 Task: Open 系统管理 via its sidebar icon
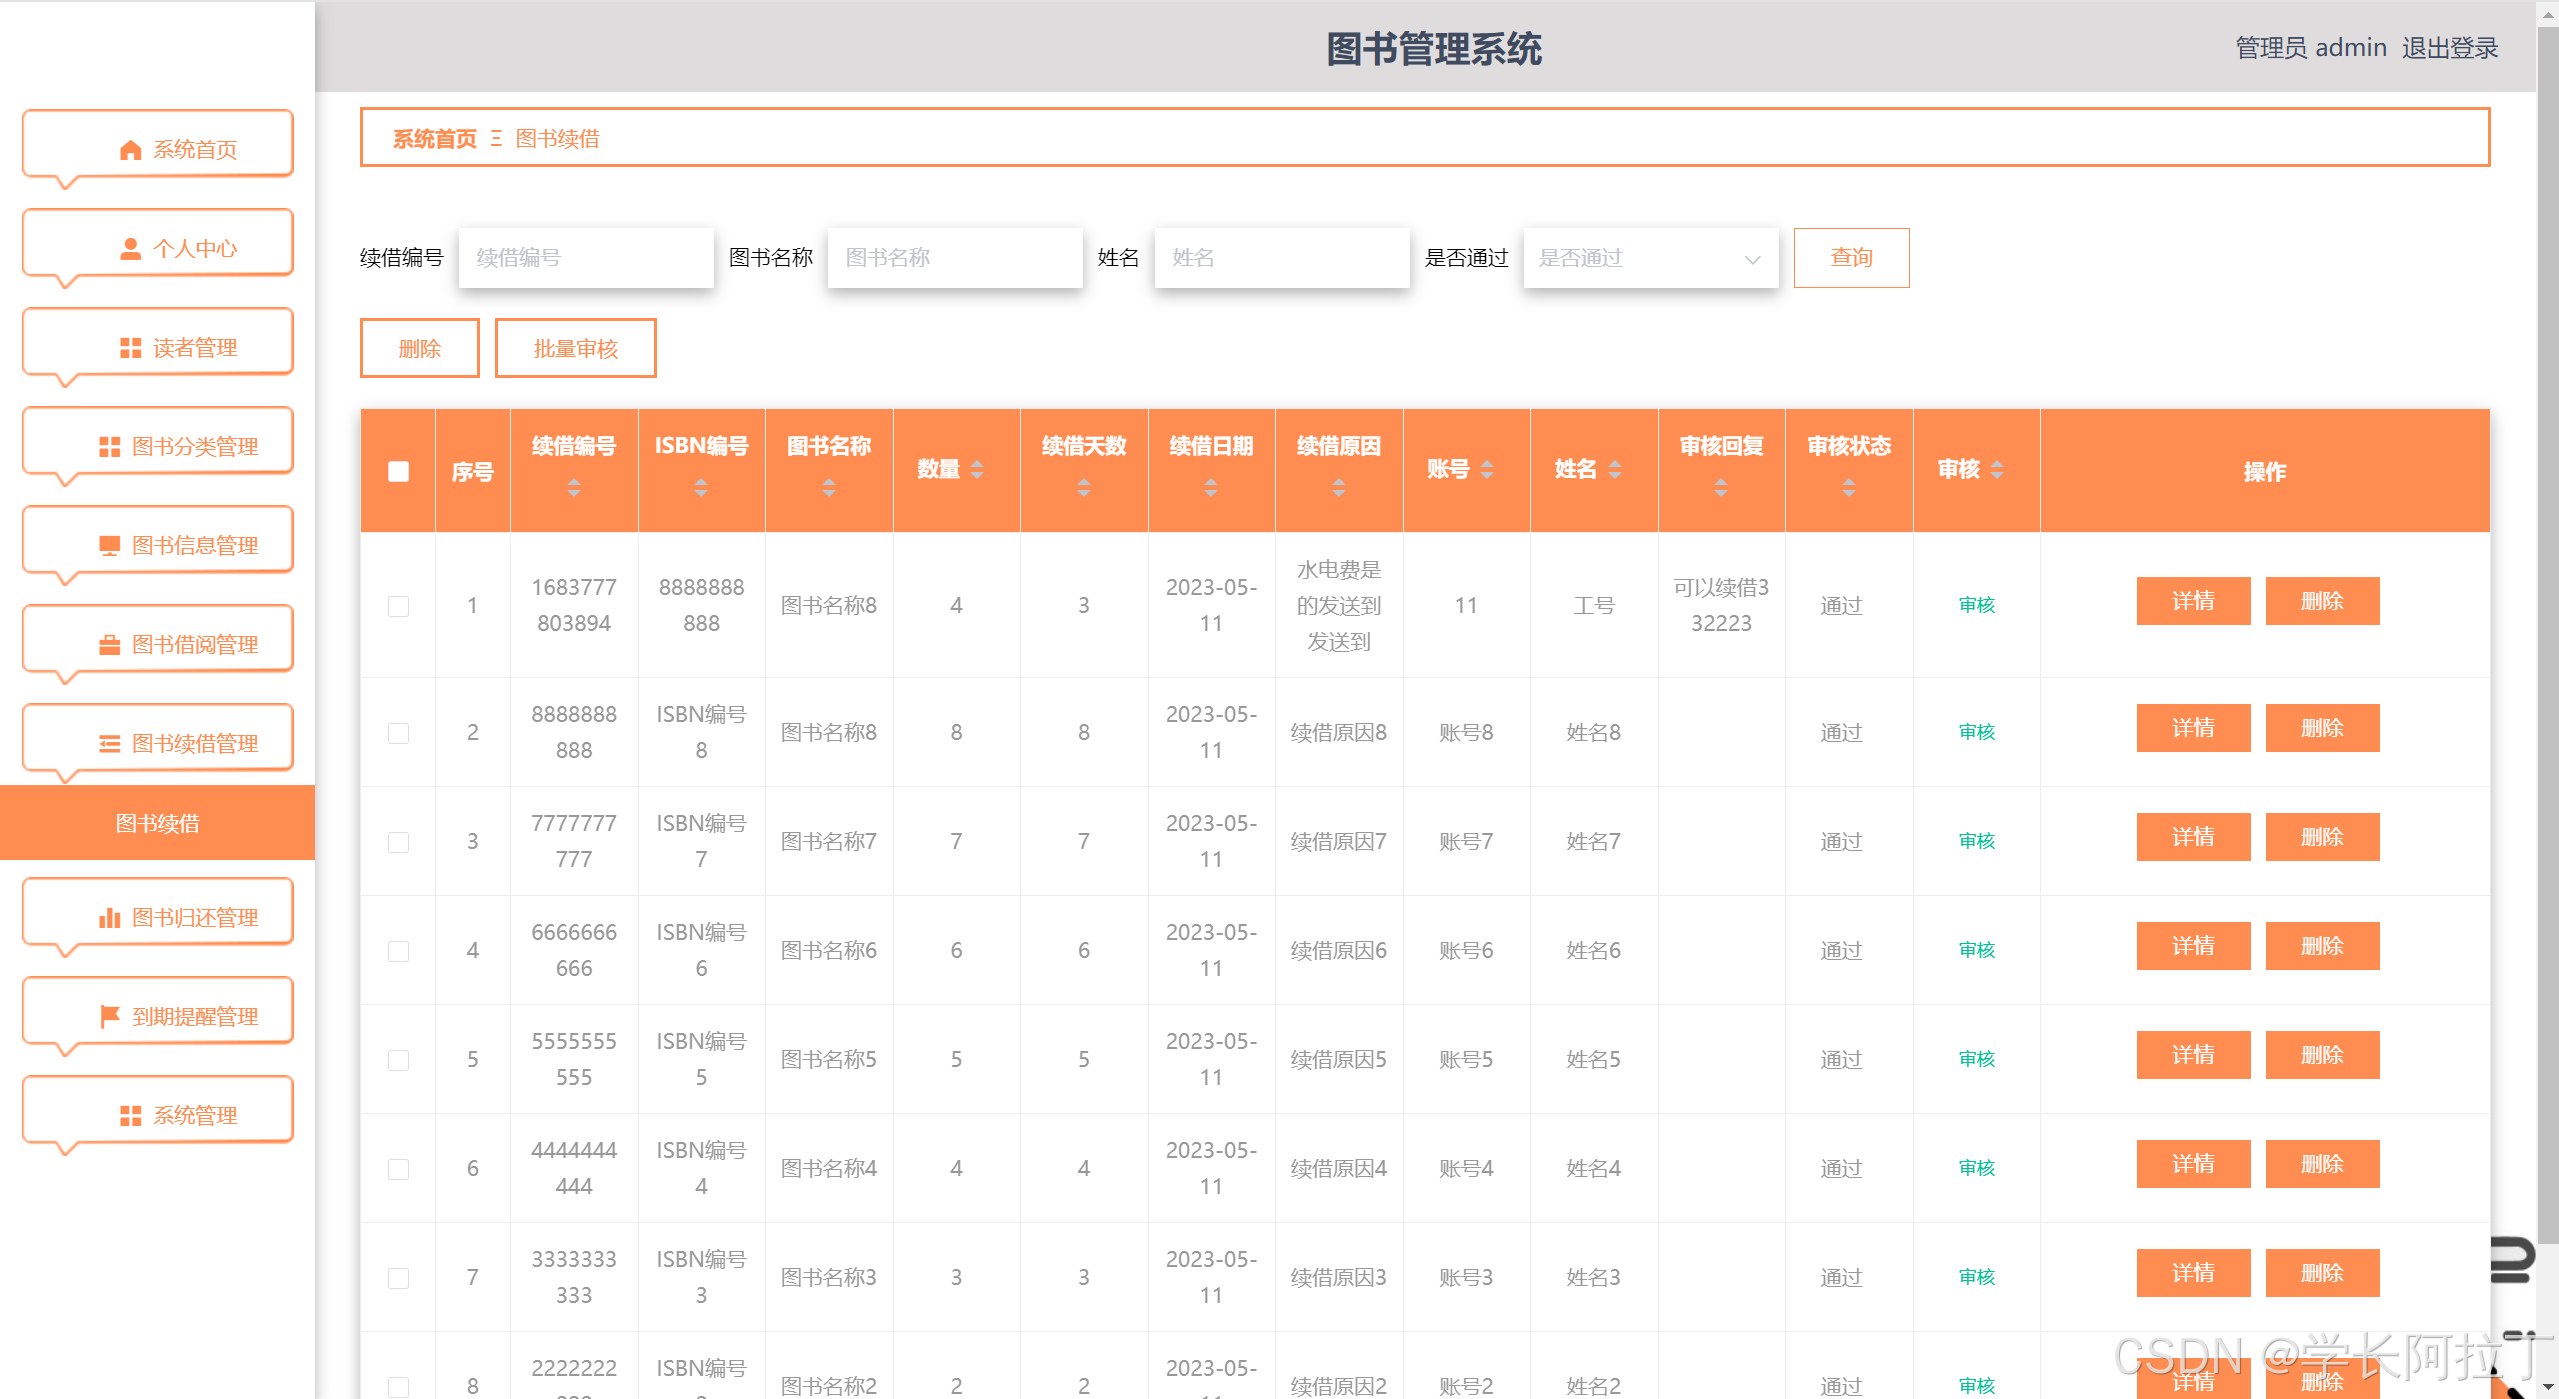click(x=129, y=1113)
